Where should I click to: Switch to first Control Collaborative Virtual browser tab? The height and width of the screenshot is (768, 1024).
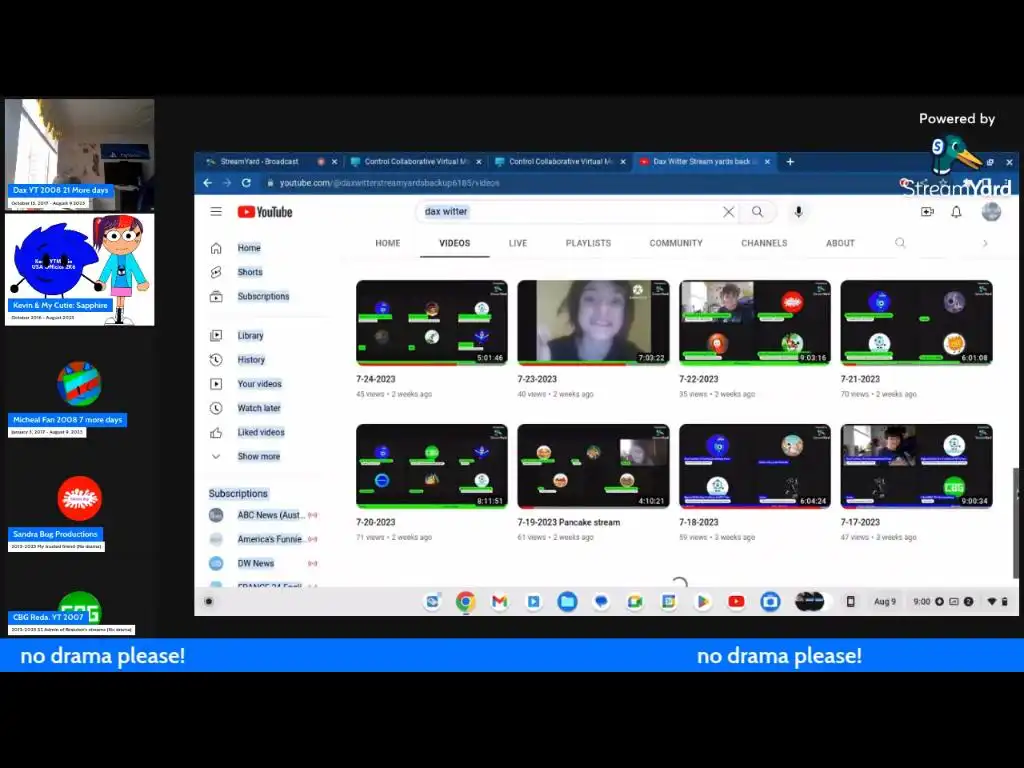[416, 161]
